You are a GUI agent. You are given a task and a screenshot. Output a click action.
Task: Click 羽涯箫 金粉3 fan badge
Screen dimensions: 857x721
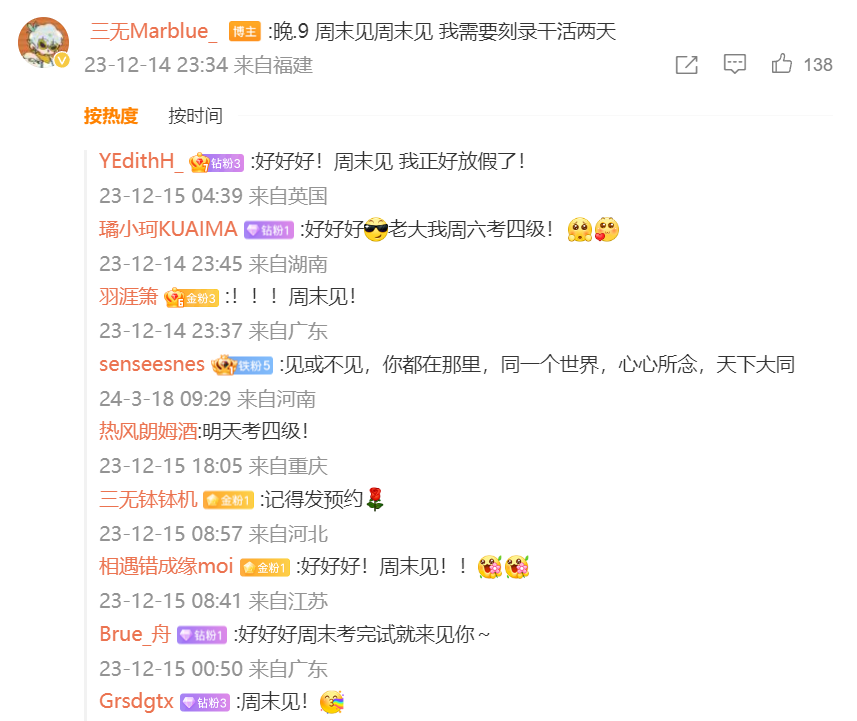click(191, 298)
